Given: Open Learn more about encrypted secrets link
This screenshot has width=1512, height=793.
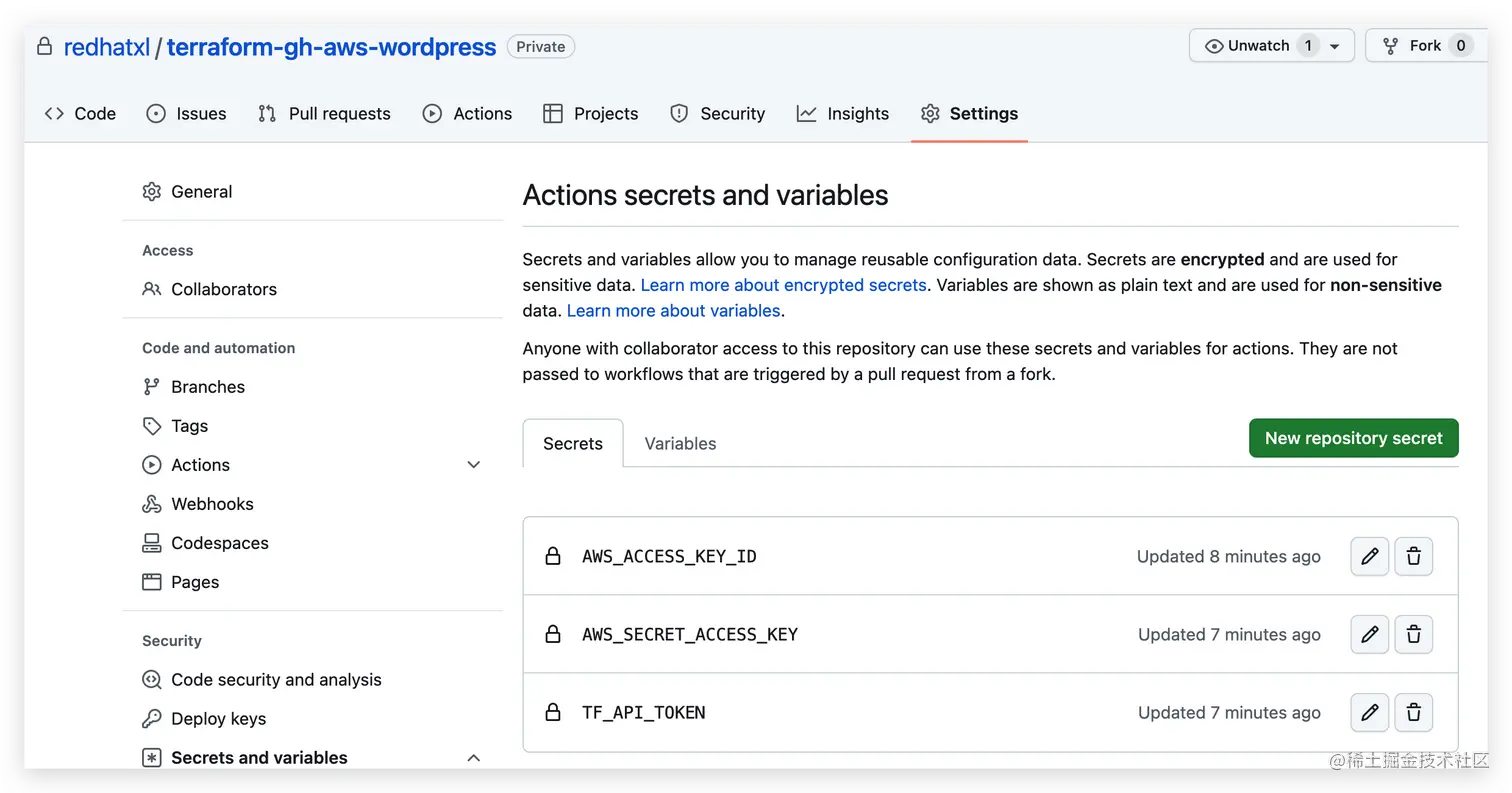Looking at the screenshot, I should (x=783, y=285).
